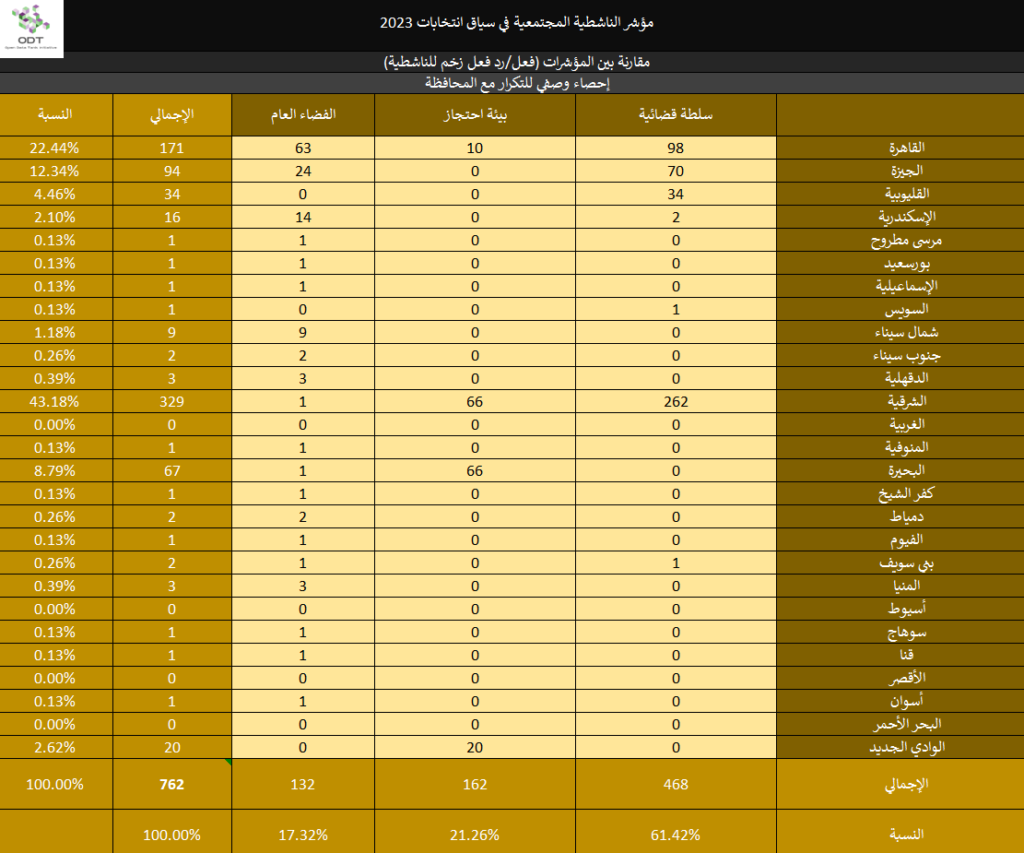Click the heading إحصاء وصفي للتكرار مع المحافظة

(517, 83)
